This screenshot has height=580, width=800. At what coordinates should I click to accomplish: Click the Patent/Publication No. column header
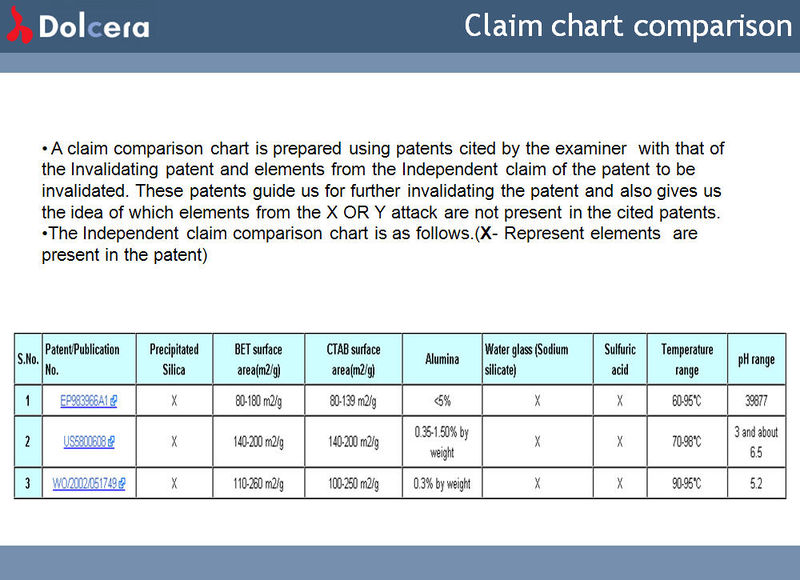coord(83,359)
